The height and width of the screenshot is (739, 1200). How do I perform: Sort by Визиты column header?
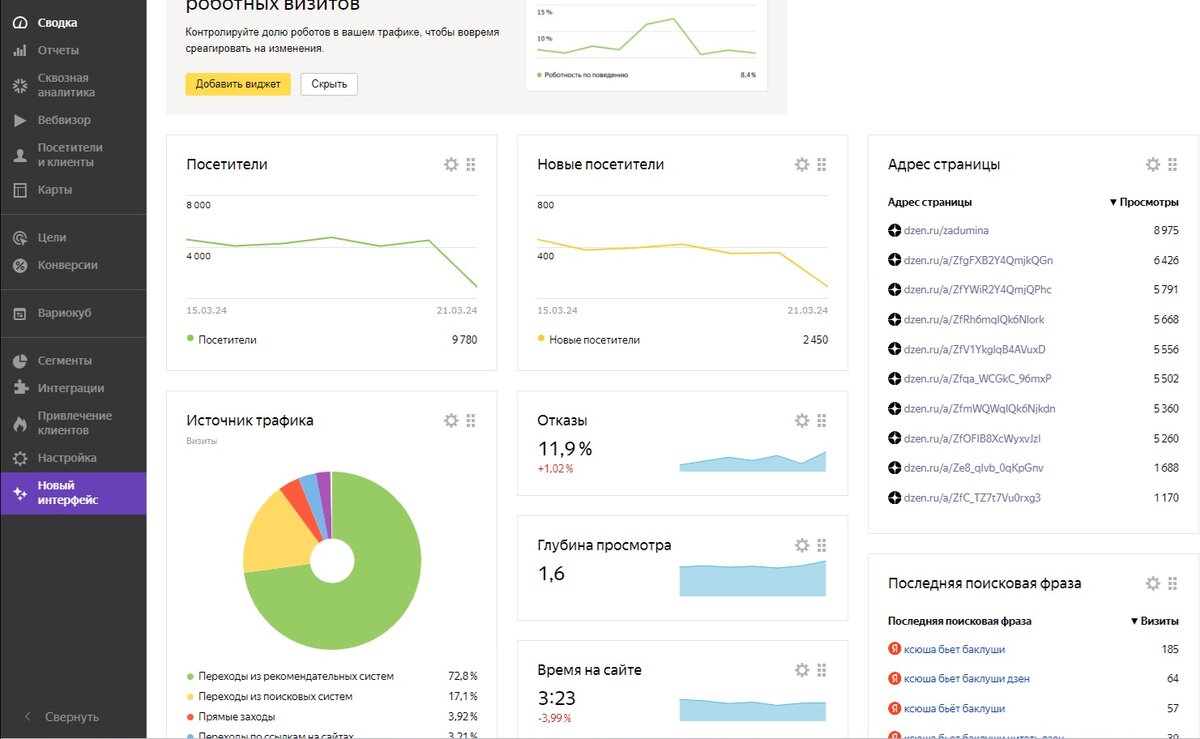coord(1154,621)
